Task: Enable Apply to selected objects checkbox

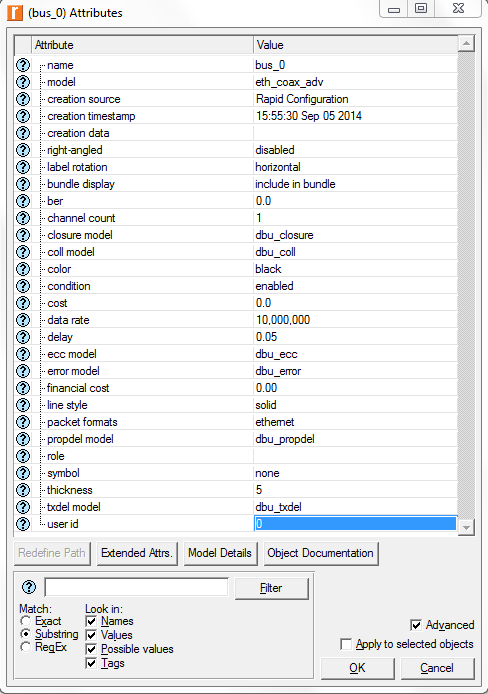Action: click(346, 644)
